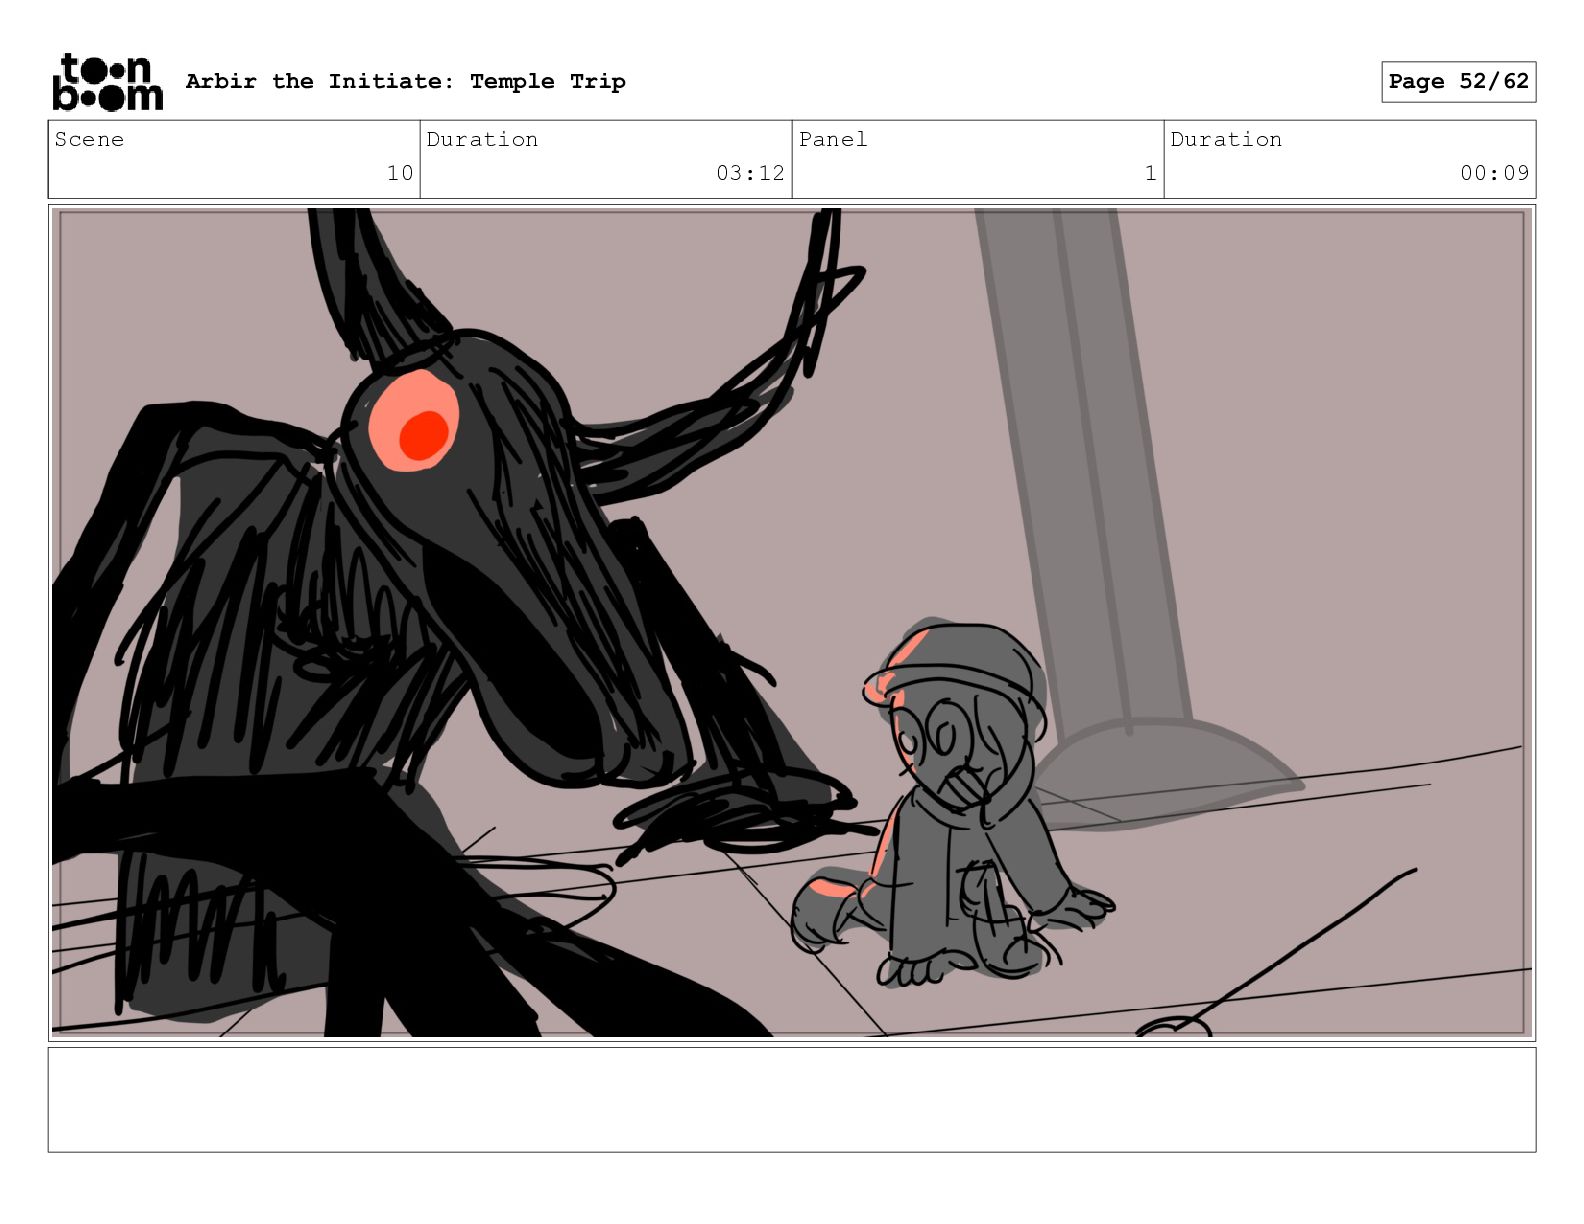Viewport: 1584px width, 1224px height.
Task: Click the 'Scene' header label
Action: click(89, 139)
